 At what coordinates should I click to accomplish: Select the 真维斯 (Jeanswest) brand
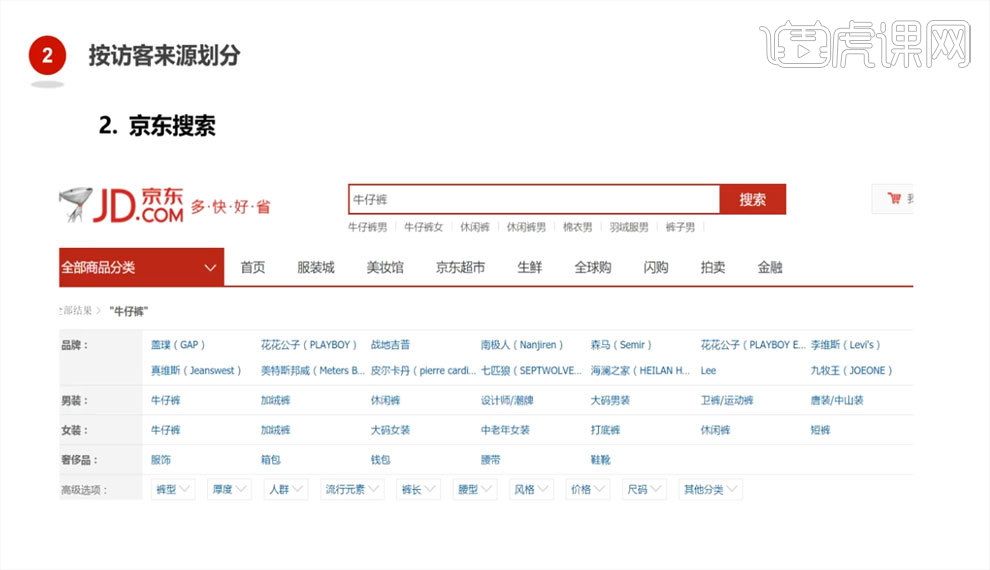196,371
